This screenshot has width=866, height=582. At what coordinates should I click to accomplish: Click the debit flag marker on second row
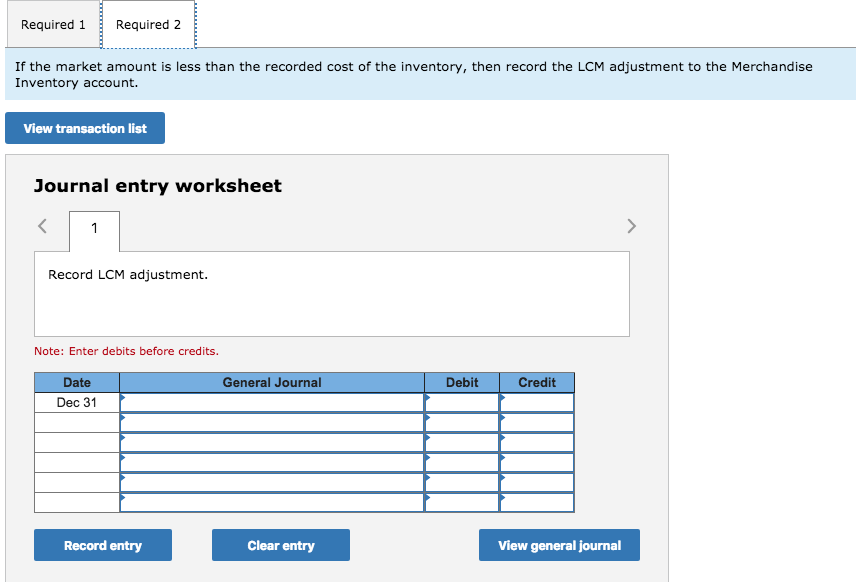click(x=427, y=418)
